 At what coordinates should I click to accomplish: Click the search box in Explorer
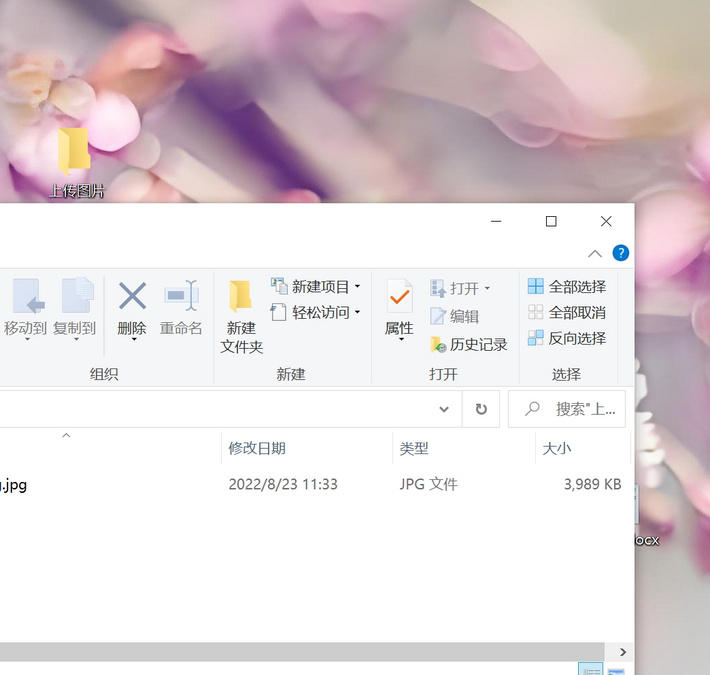click(568, 409)
